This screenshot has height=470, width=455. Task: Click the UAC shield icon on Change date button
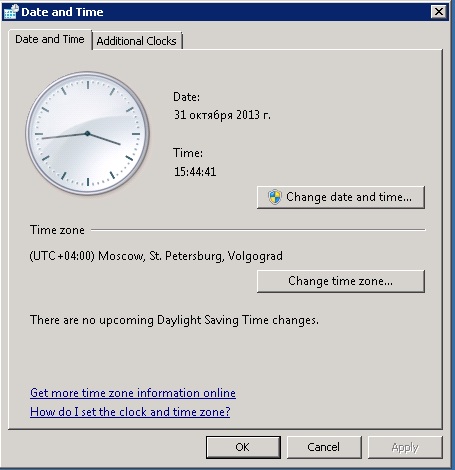click(275, 197)
